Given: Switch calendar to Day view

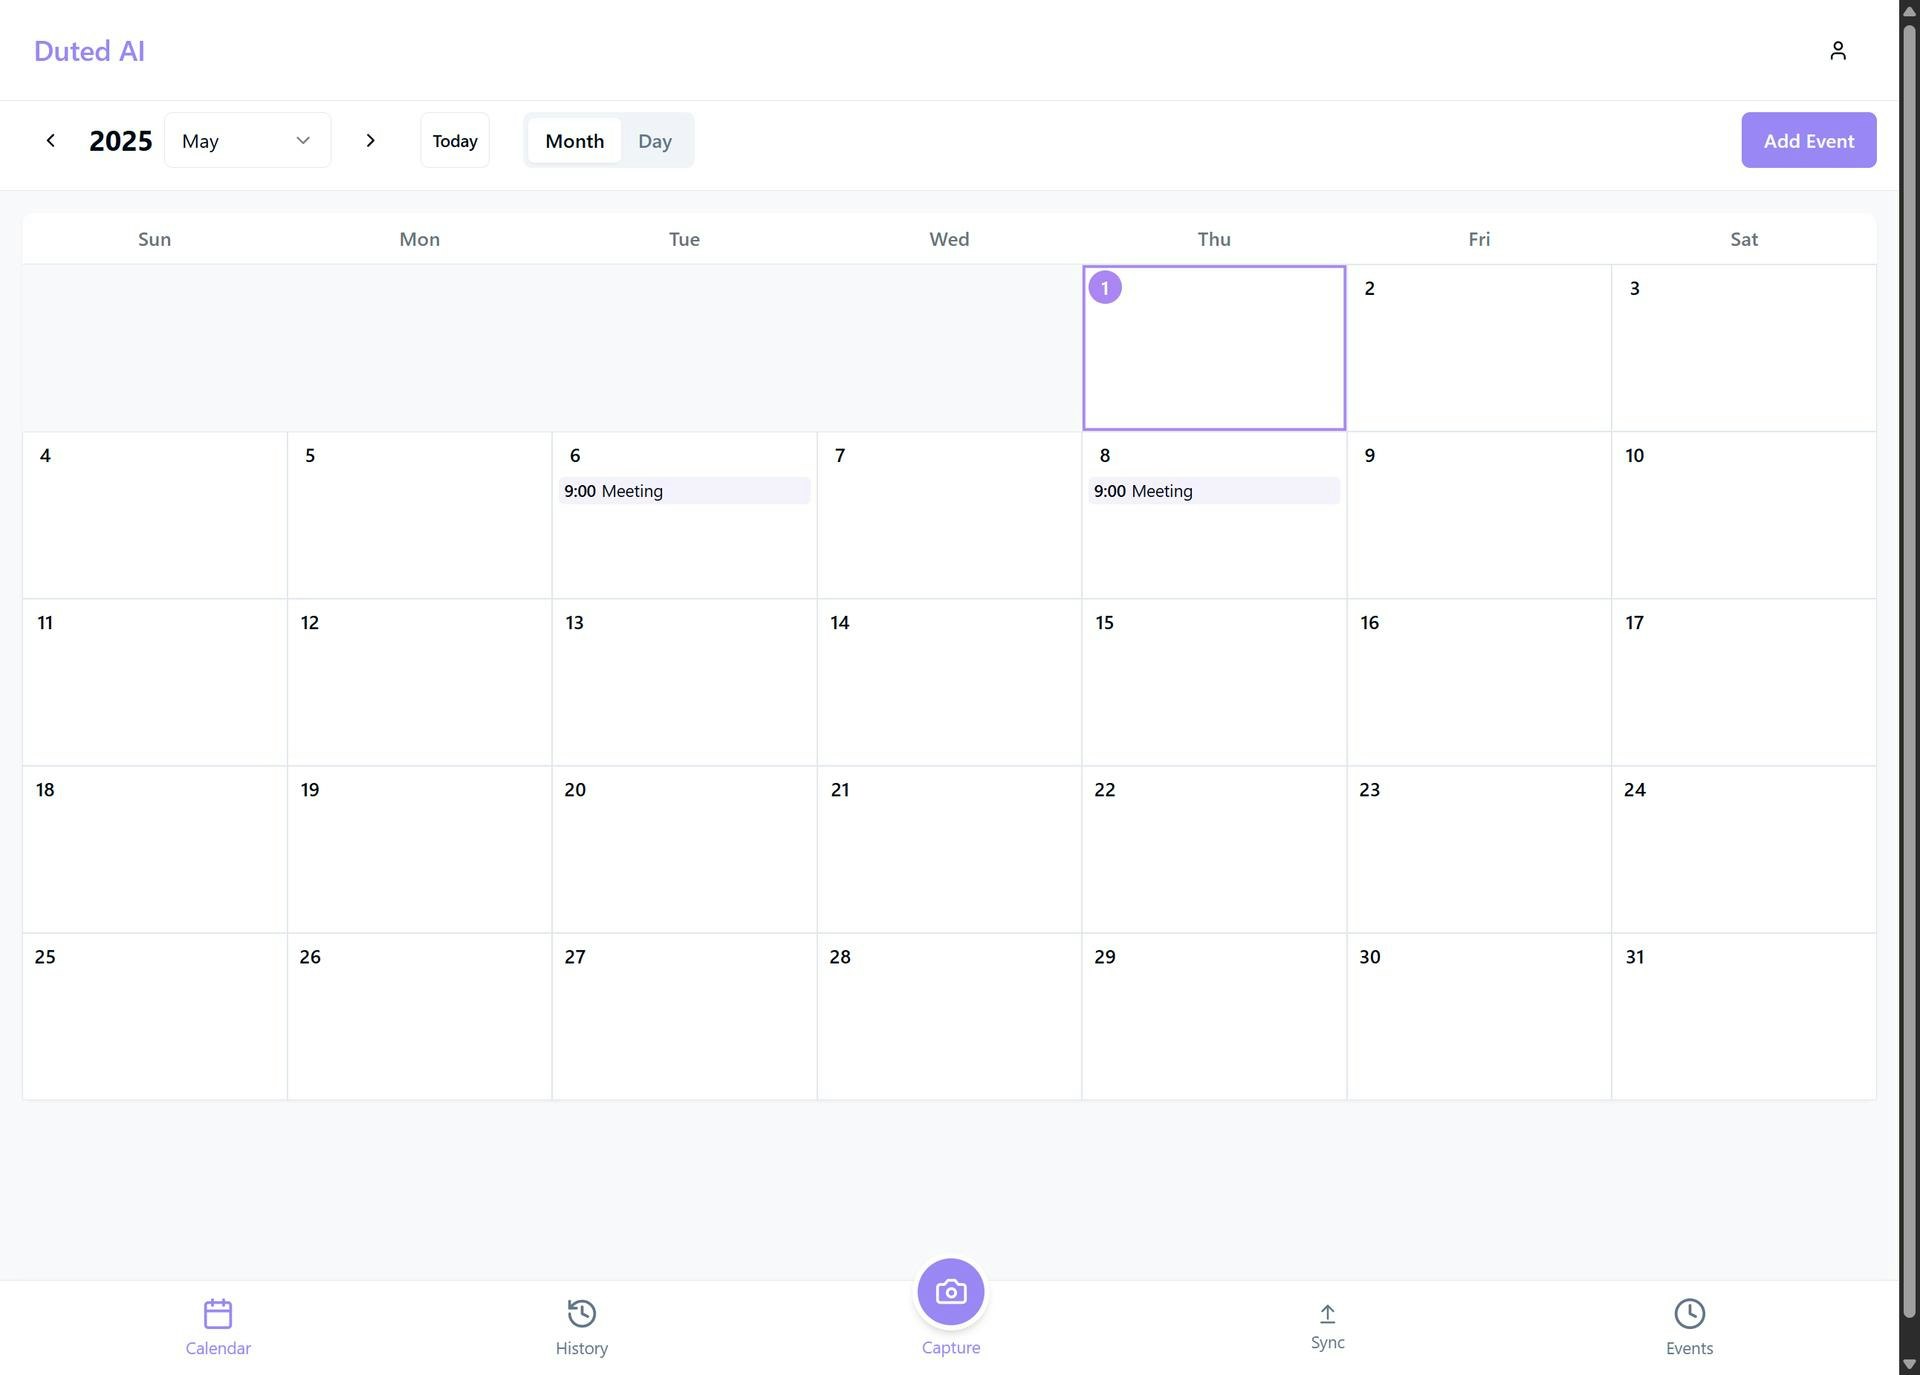Looking at the screenshot, I should pyautogui.click(x=654, y=141).
